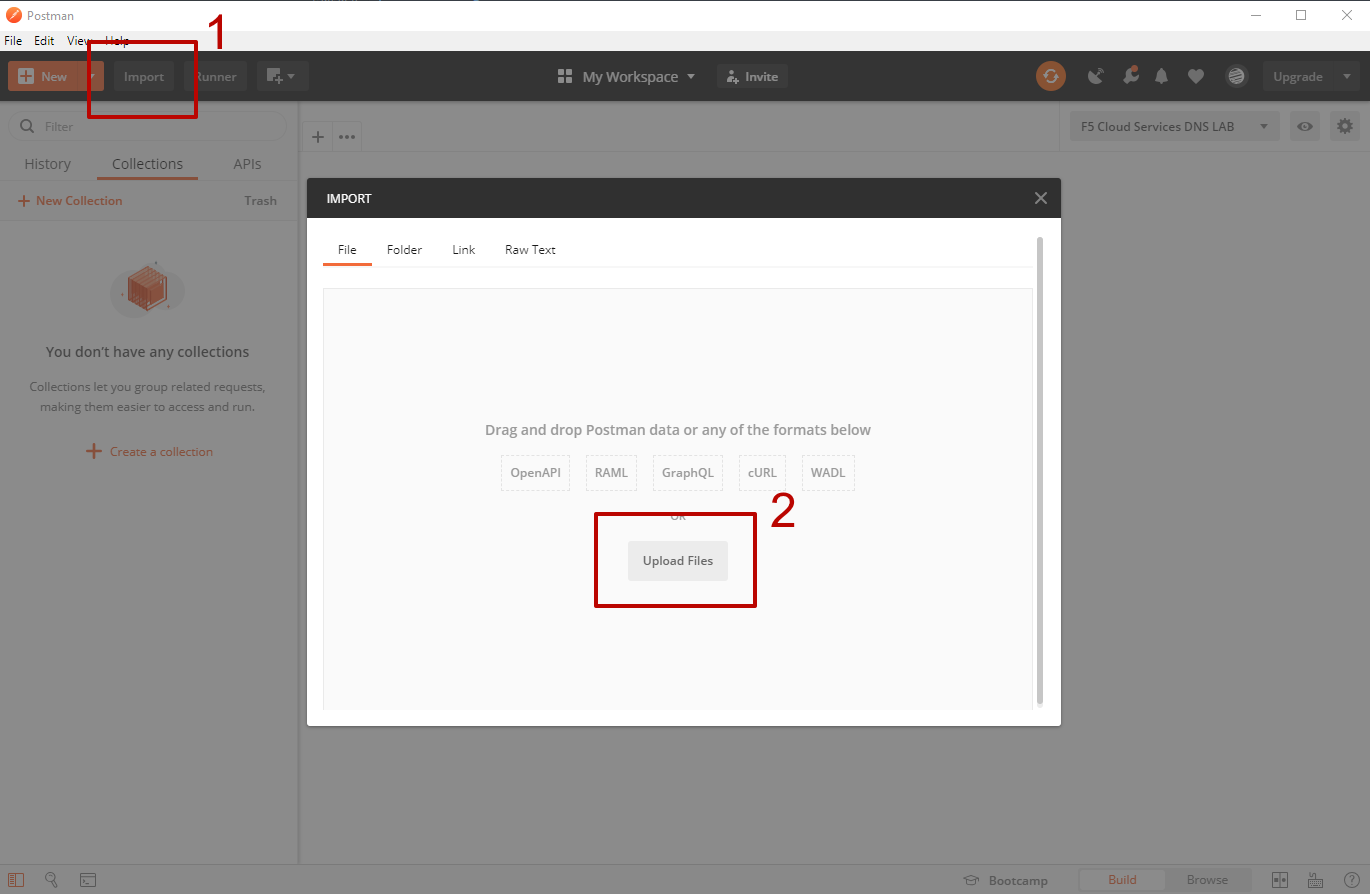The image size is (1370, 894).
Task: Click the New Collection link
Action: 70,201
